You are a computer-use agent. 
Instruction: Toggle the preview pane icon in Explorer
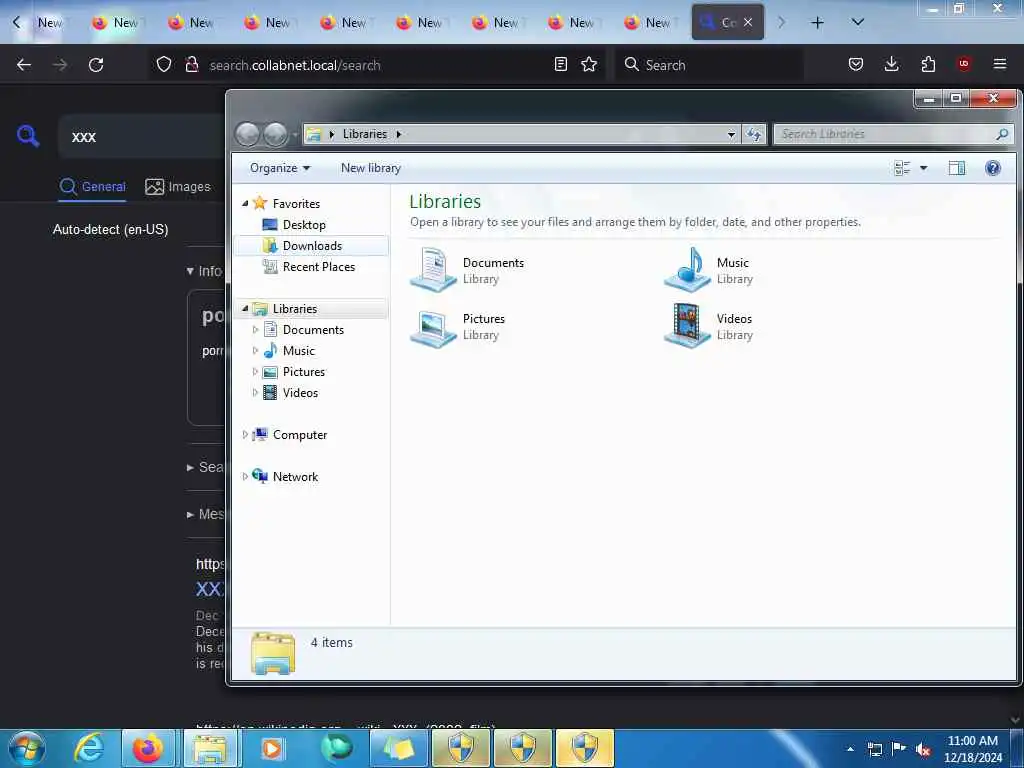coord(957,168)
